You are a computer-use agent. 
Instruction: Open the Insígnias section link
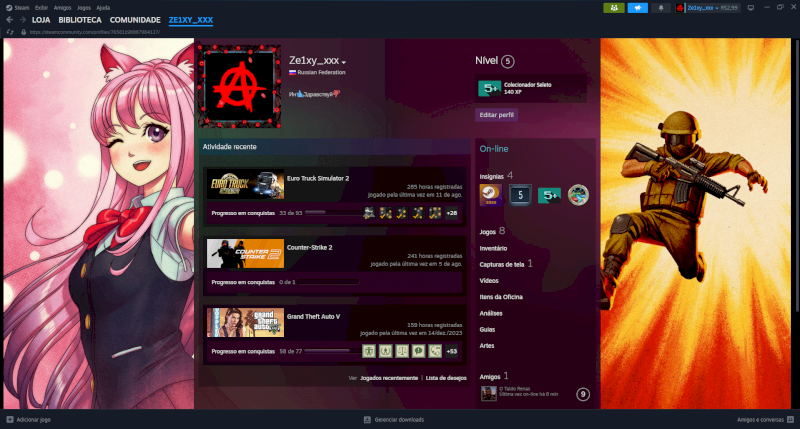(x=491, y=176)
